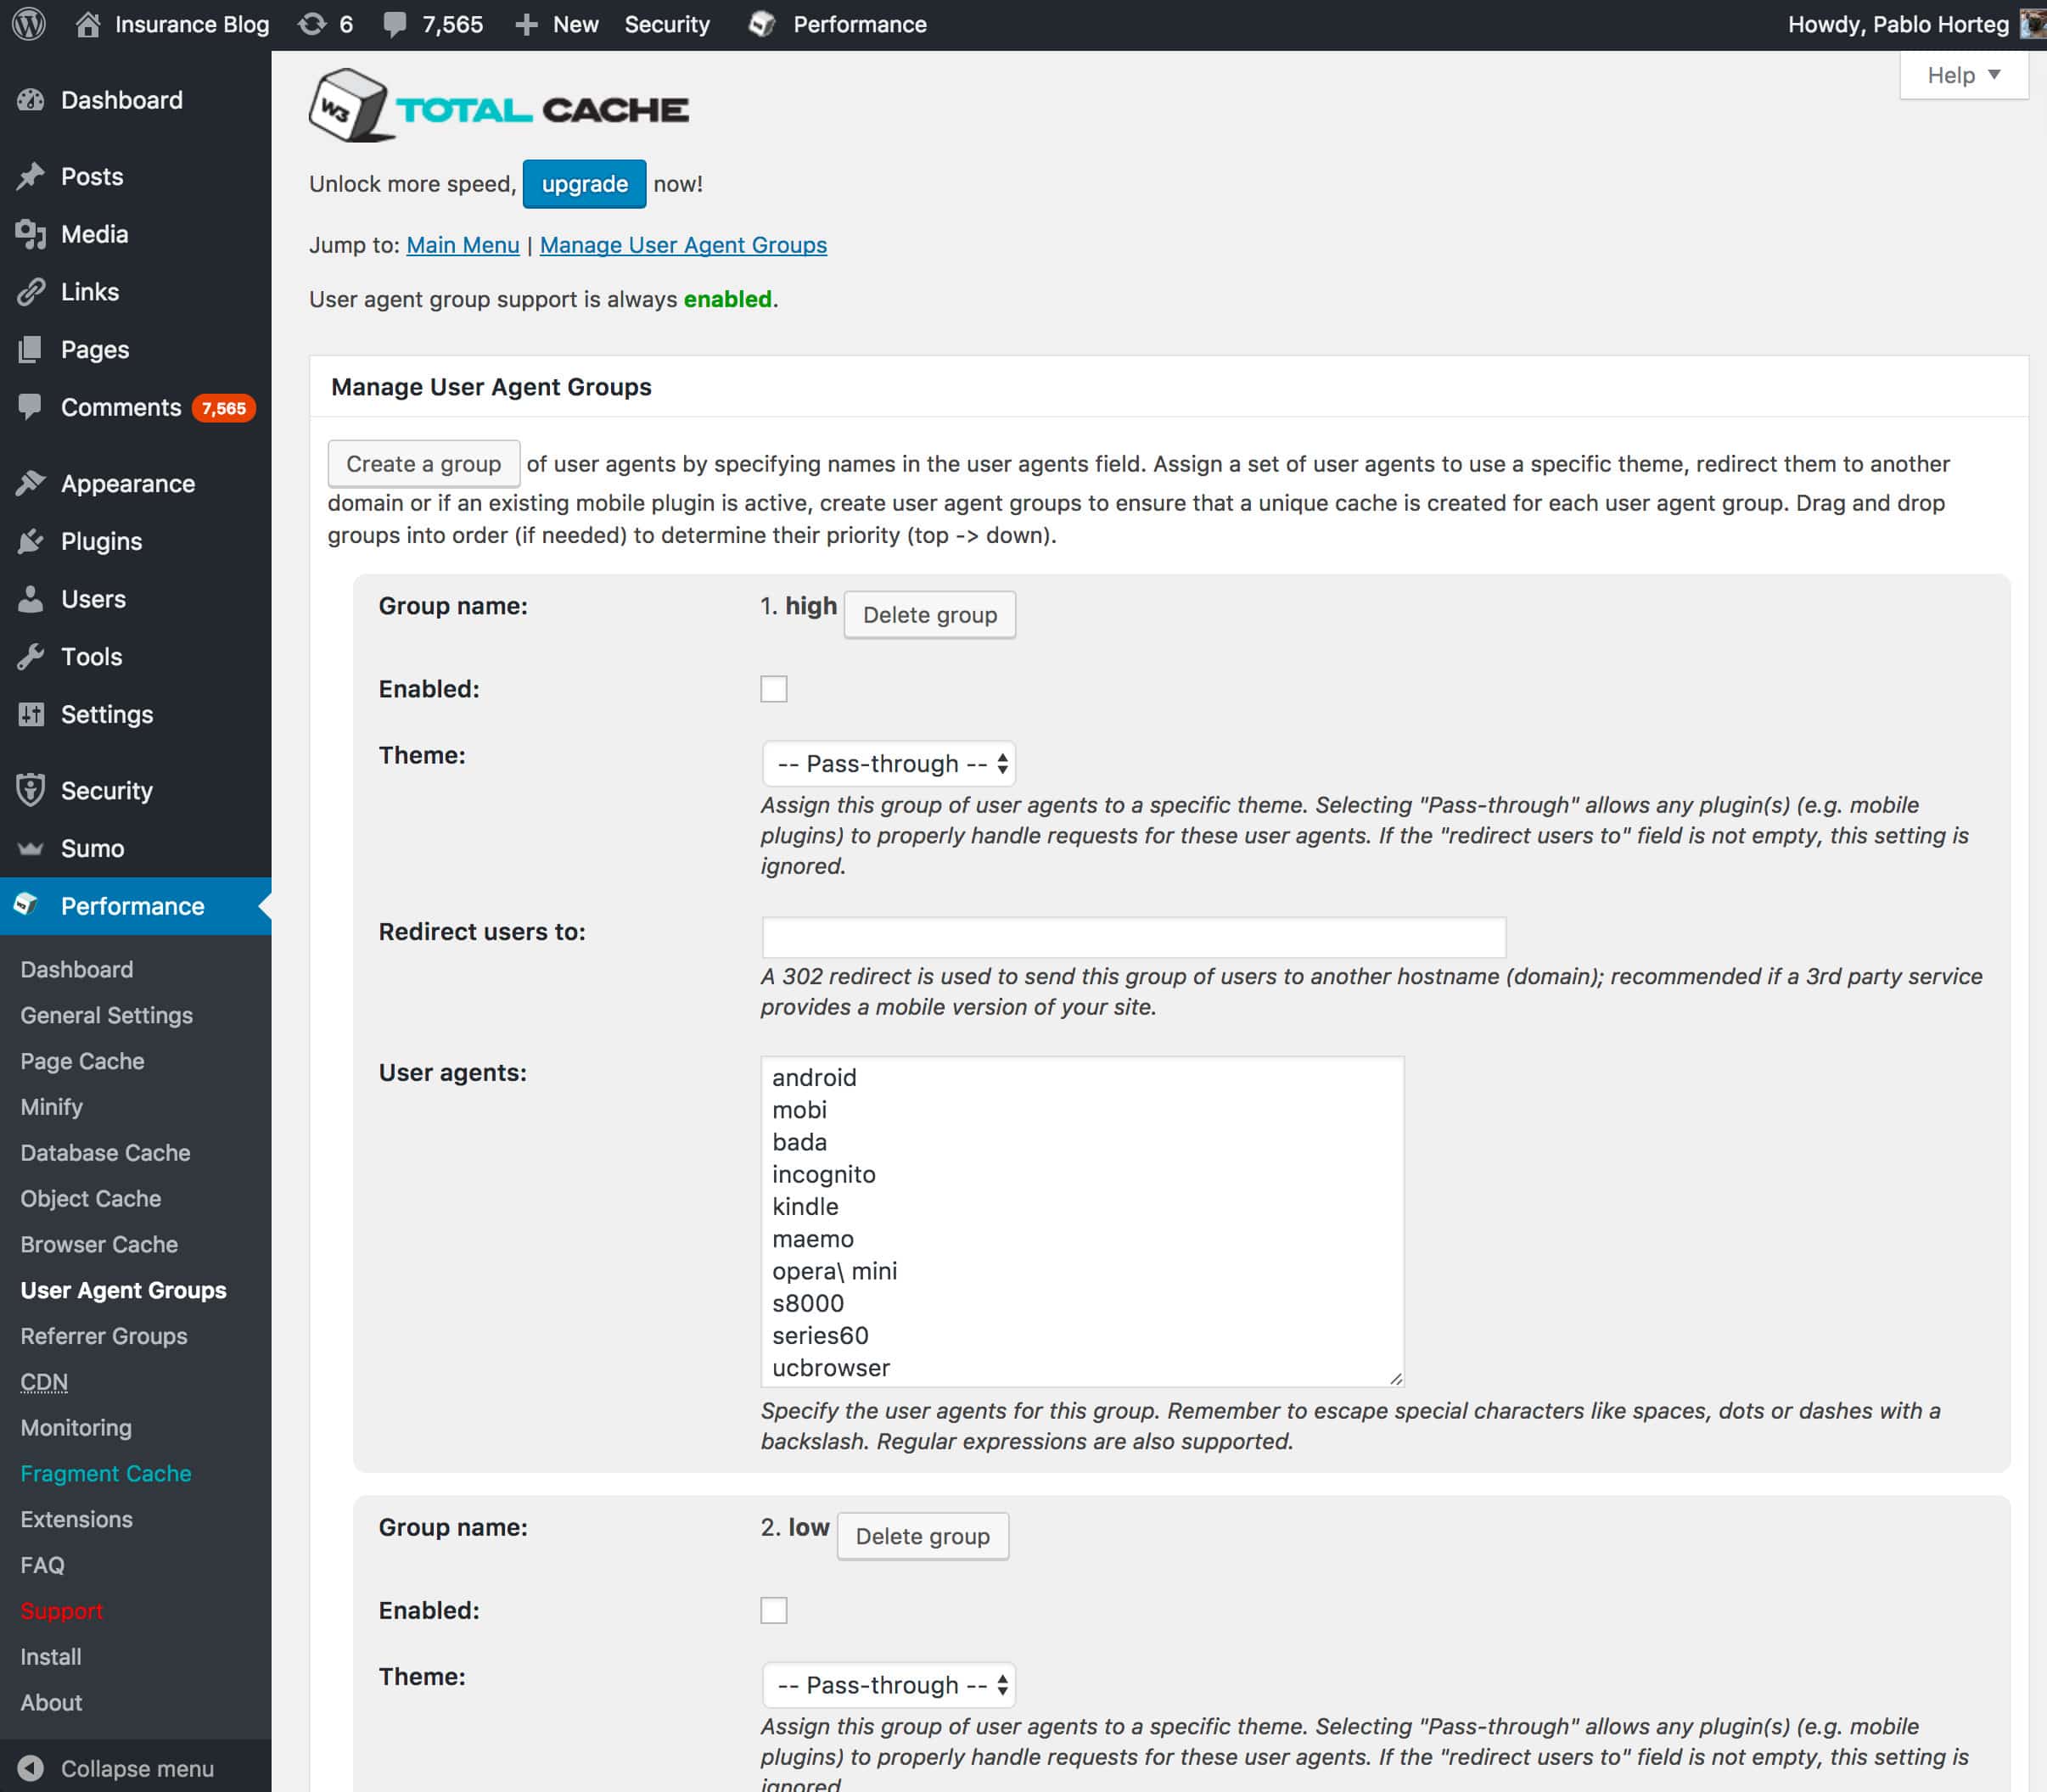
Task: Open Minify submenu item
Action: click(x=51, y=1107)
